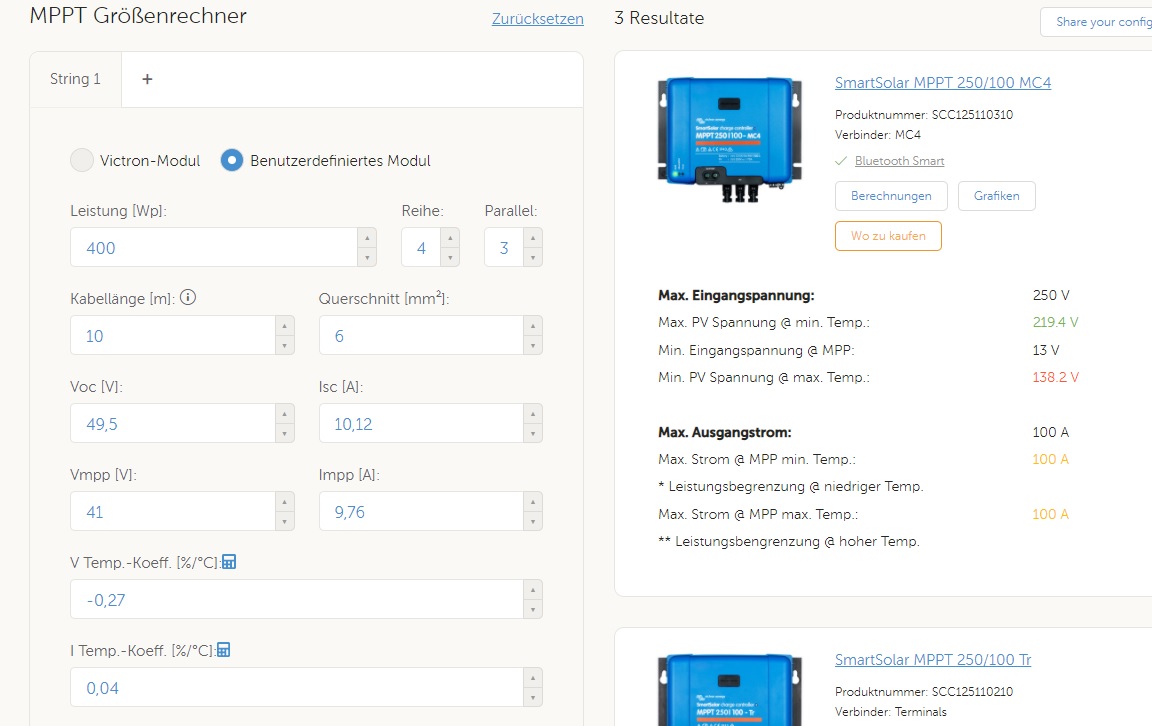Click the Wo zu kaufen button
The height and width of the screenshot is (726, 1152).
pyautogui.click(x=888, y=236)
